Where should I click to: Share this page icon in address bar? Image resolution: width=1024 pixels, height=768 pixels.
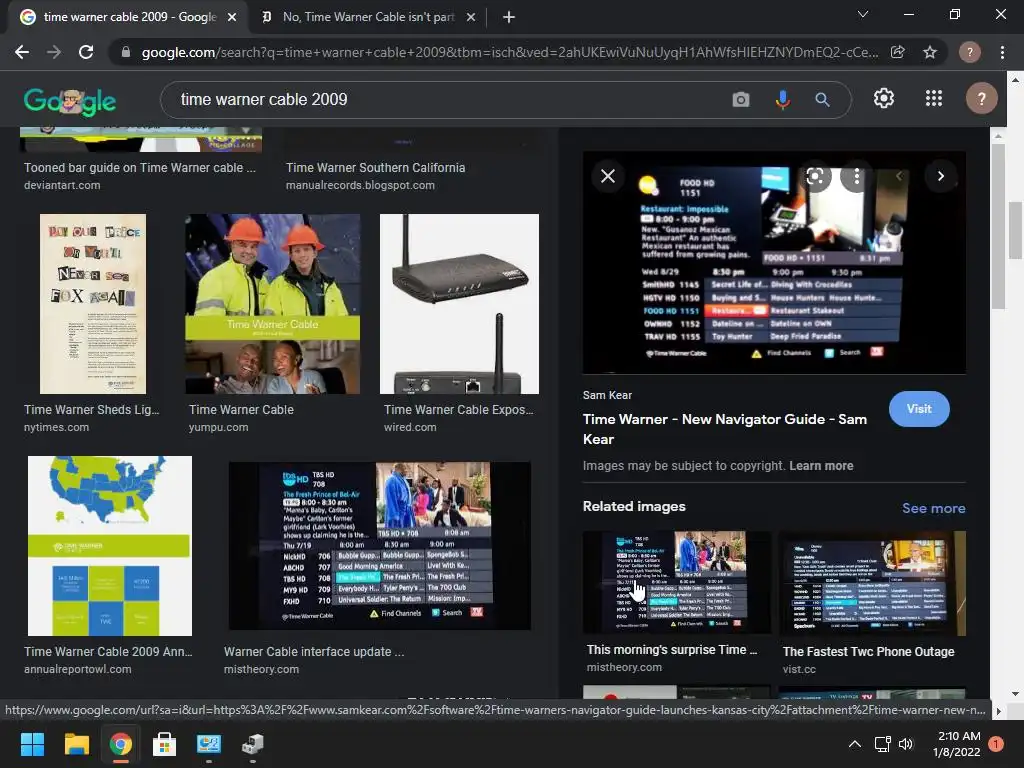point(898,52)
